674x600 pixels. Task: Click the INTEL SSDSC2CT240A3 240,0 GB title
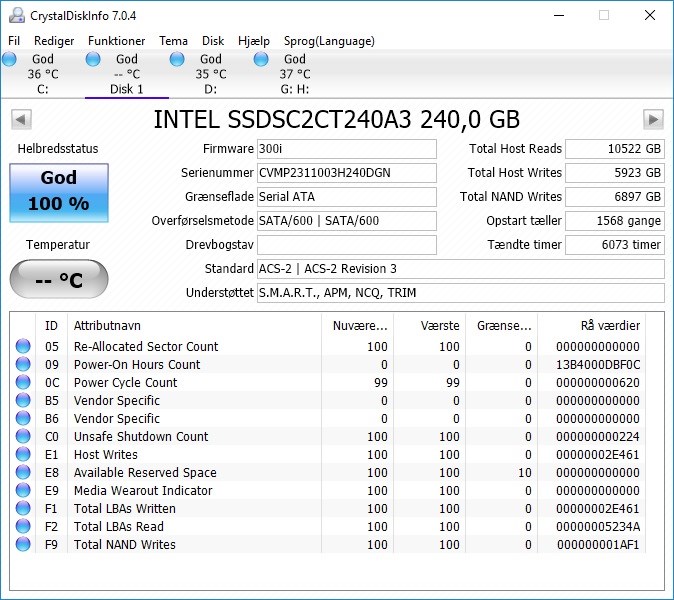[337, 119]
